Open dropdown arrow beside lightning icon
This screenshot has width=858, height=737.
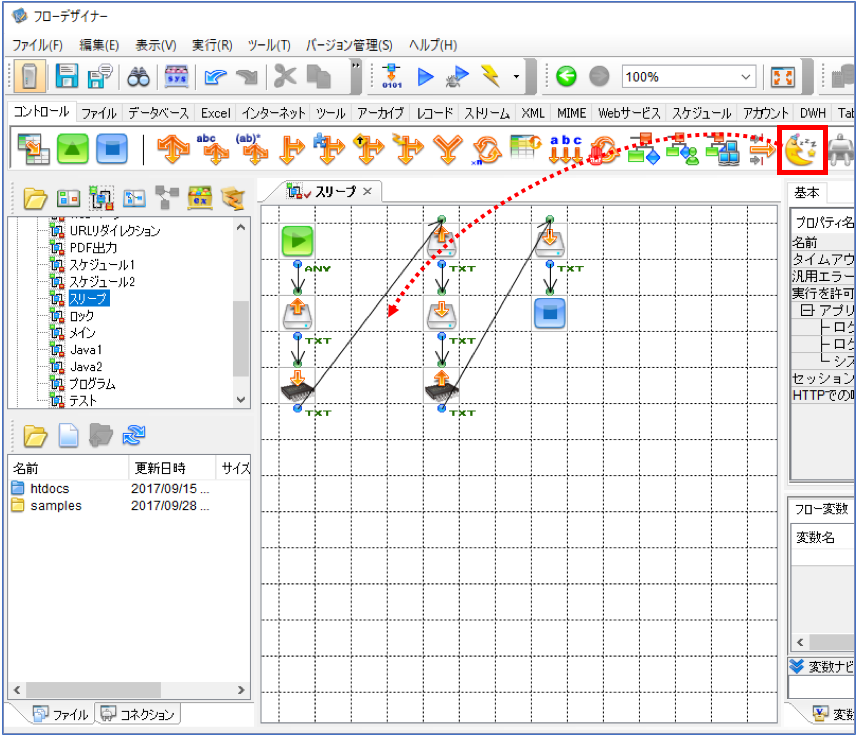(516, 77)
